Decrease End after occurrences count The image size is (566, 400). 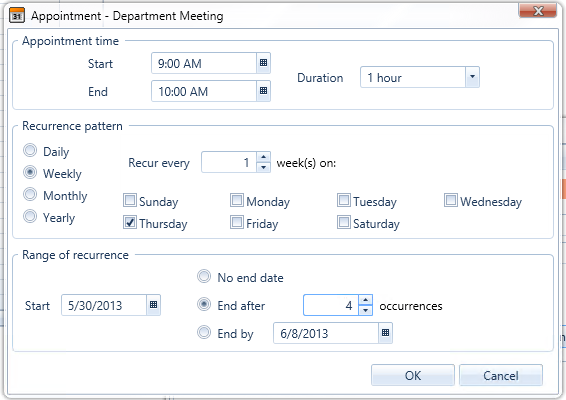click(x=366, y=310)
